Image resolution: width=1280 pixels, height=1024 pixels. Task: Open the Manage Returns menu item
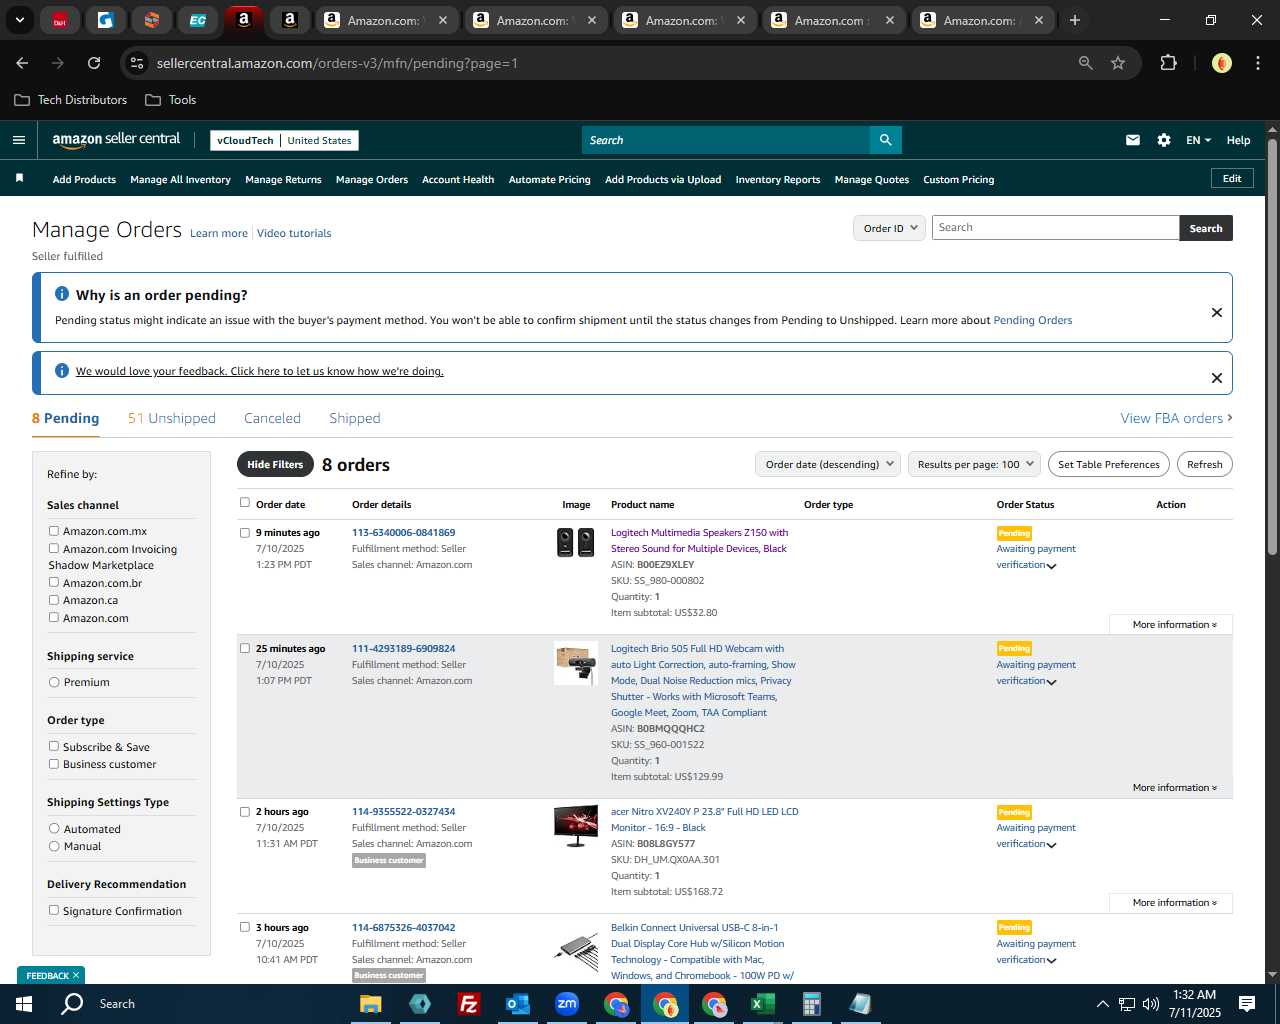pyautogui.click(x=283, y=180)
